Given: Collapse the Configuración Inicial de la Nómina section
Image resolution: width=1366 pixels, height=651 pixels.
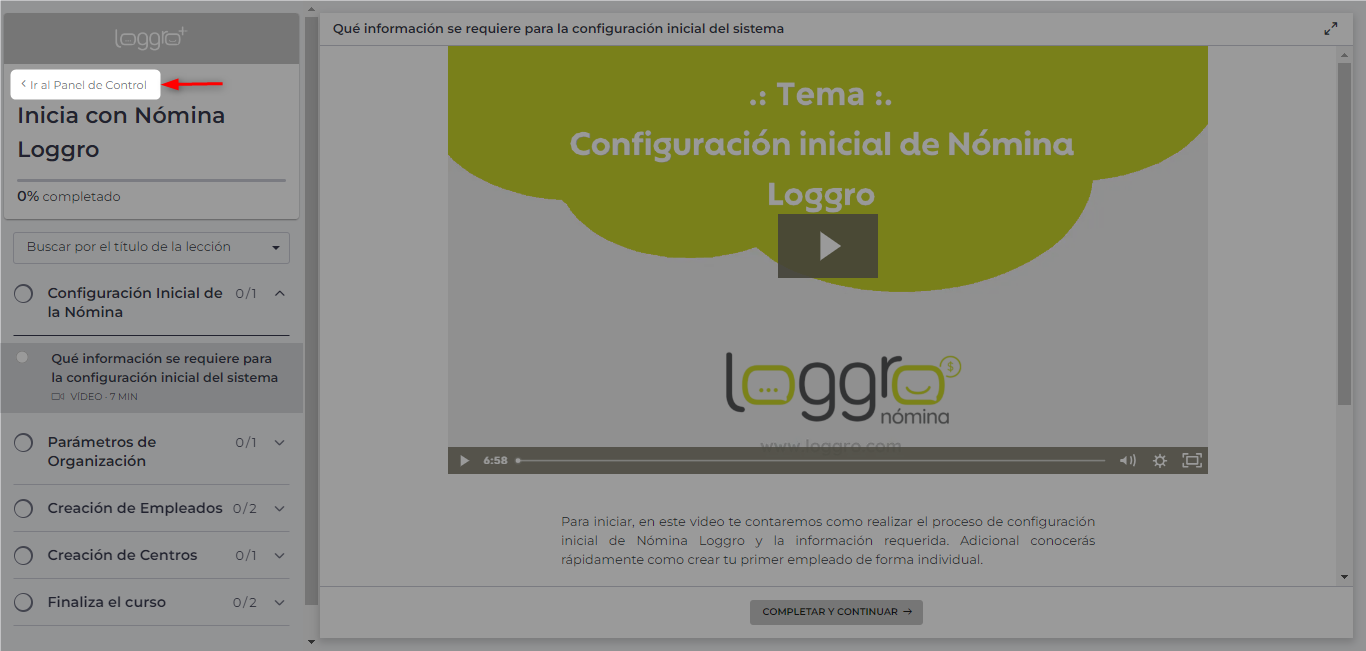Looking at the screenshot, I should pos(279,294).
